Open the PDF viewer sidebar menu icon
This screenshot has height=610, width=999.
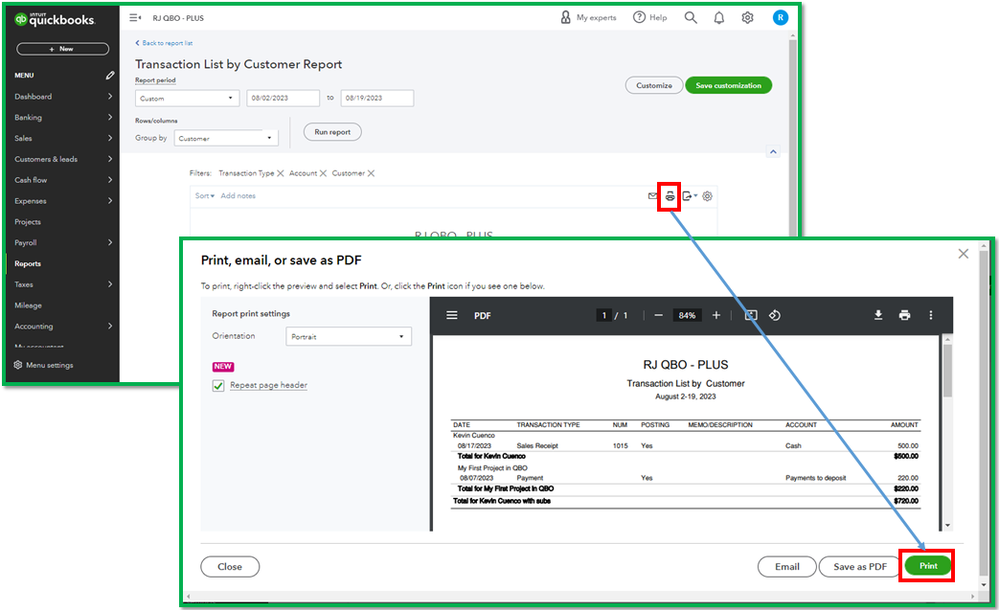click(x=452, y=316)
